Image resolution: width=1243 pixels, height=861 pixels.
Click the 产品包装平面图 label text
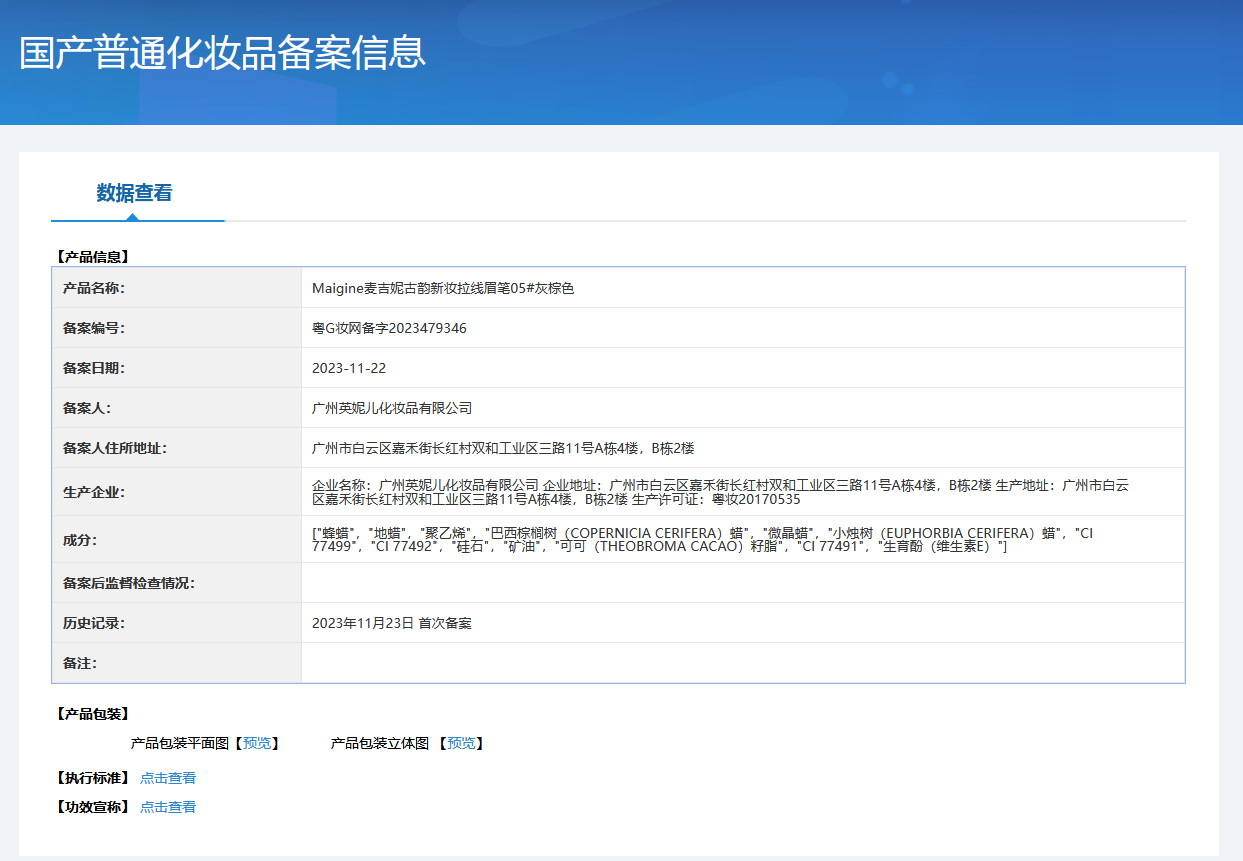(x=179, y=743)
